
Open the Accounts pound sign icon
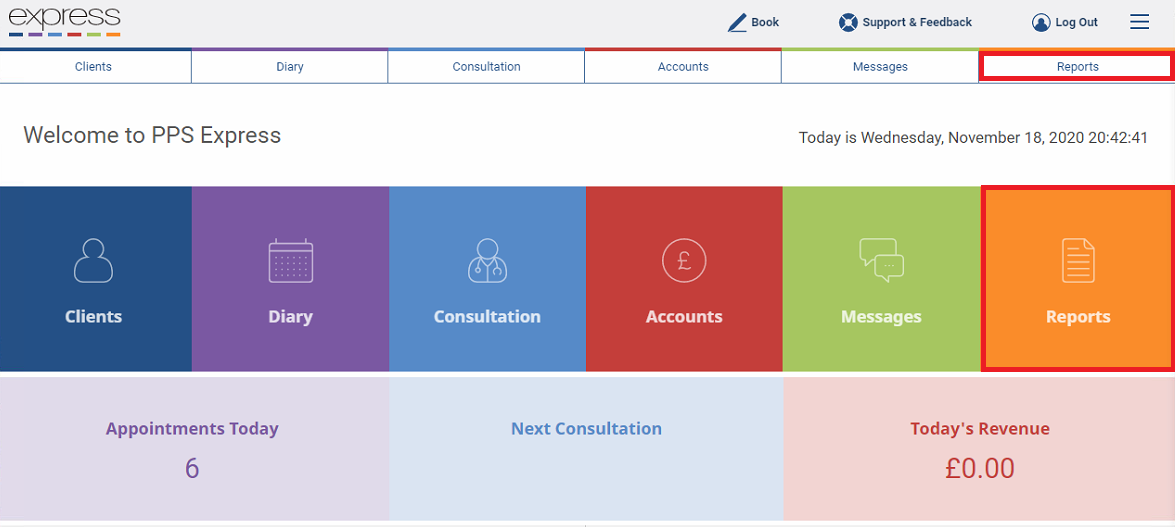click(684, 261)
